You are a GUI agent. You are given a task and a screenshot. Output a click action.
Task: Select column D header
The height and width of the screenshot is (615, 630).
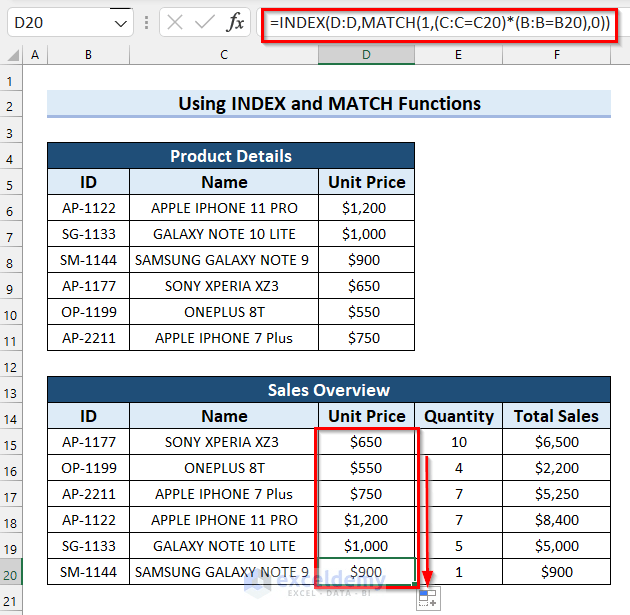coord(366,55)
